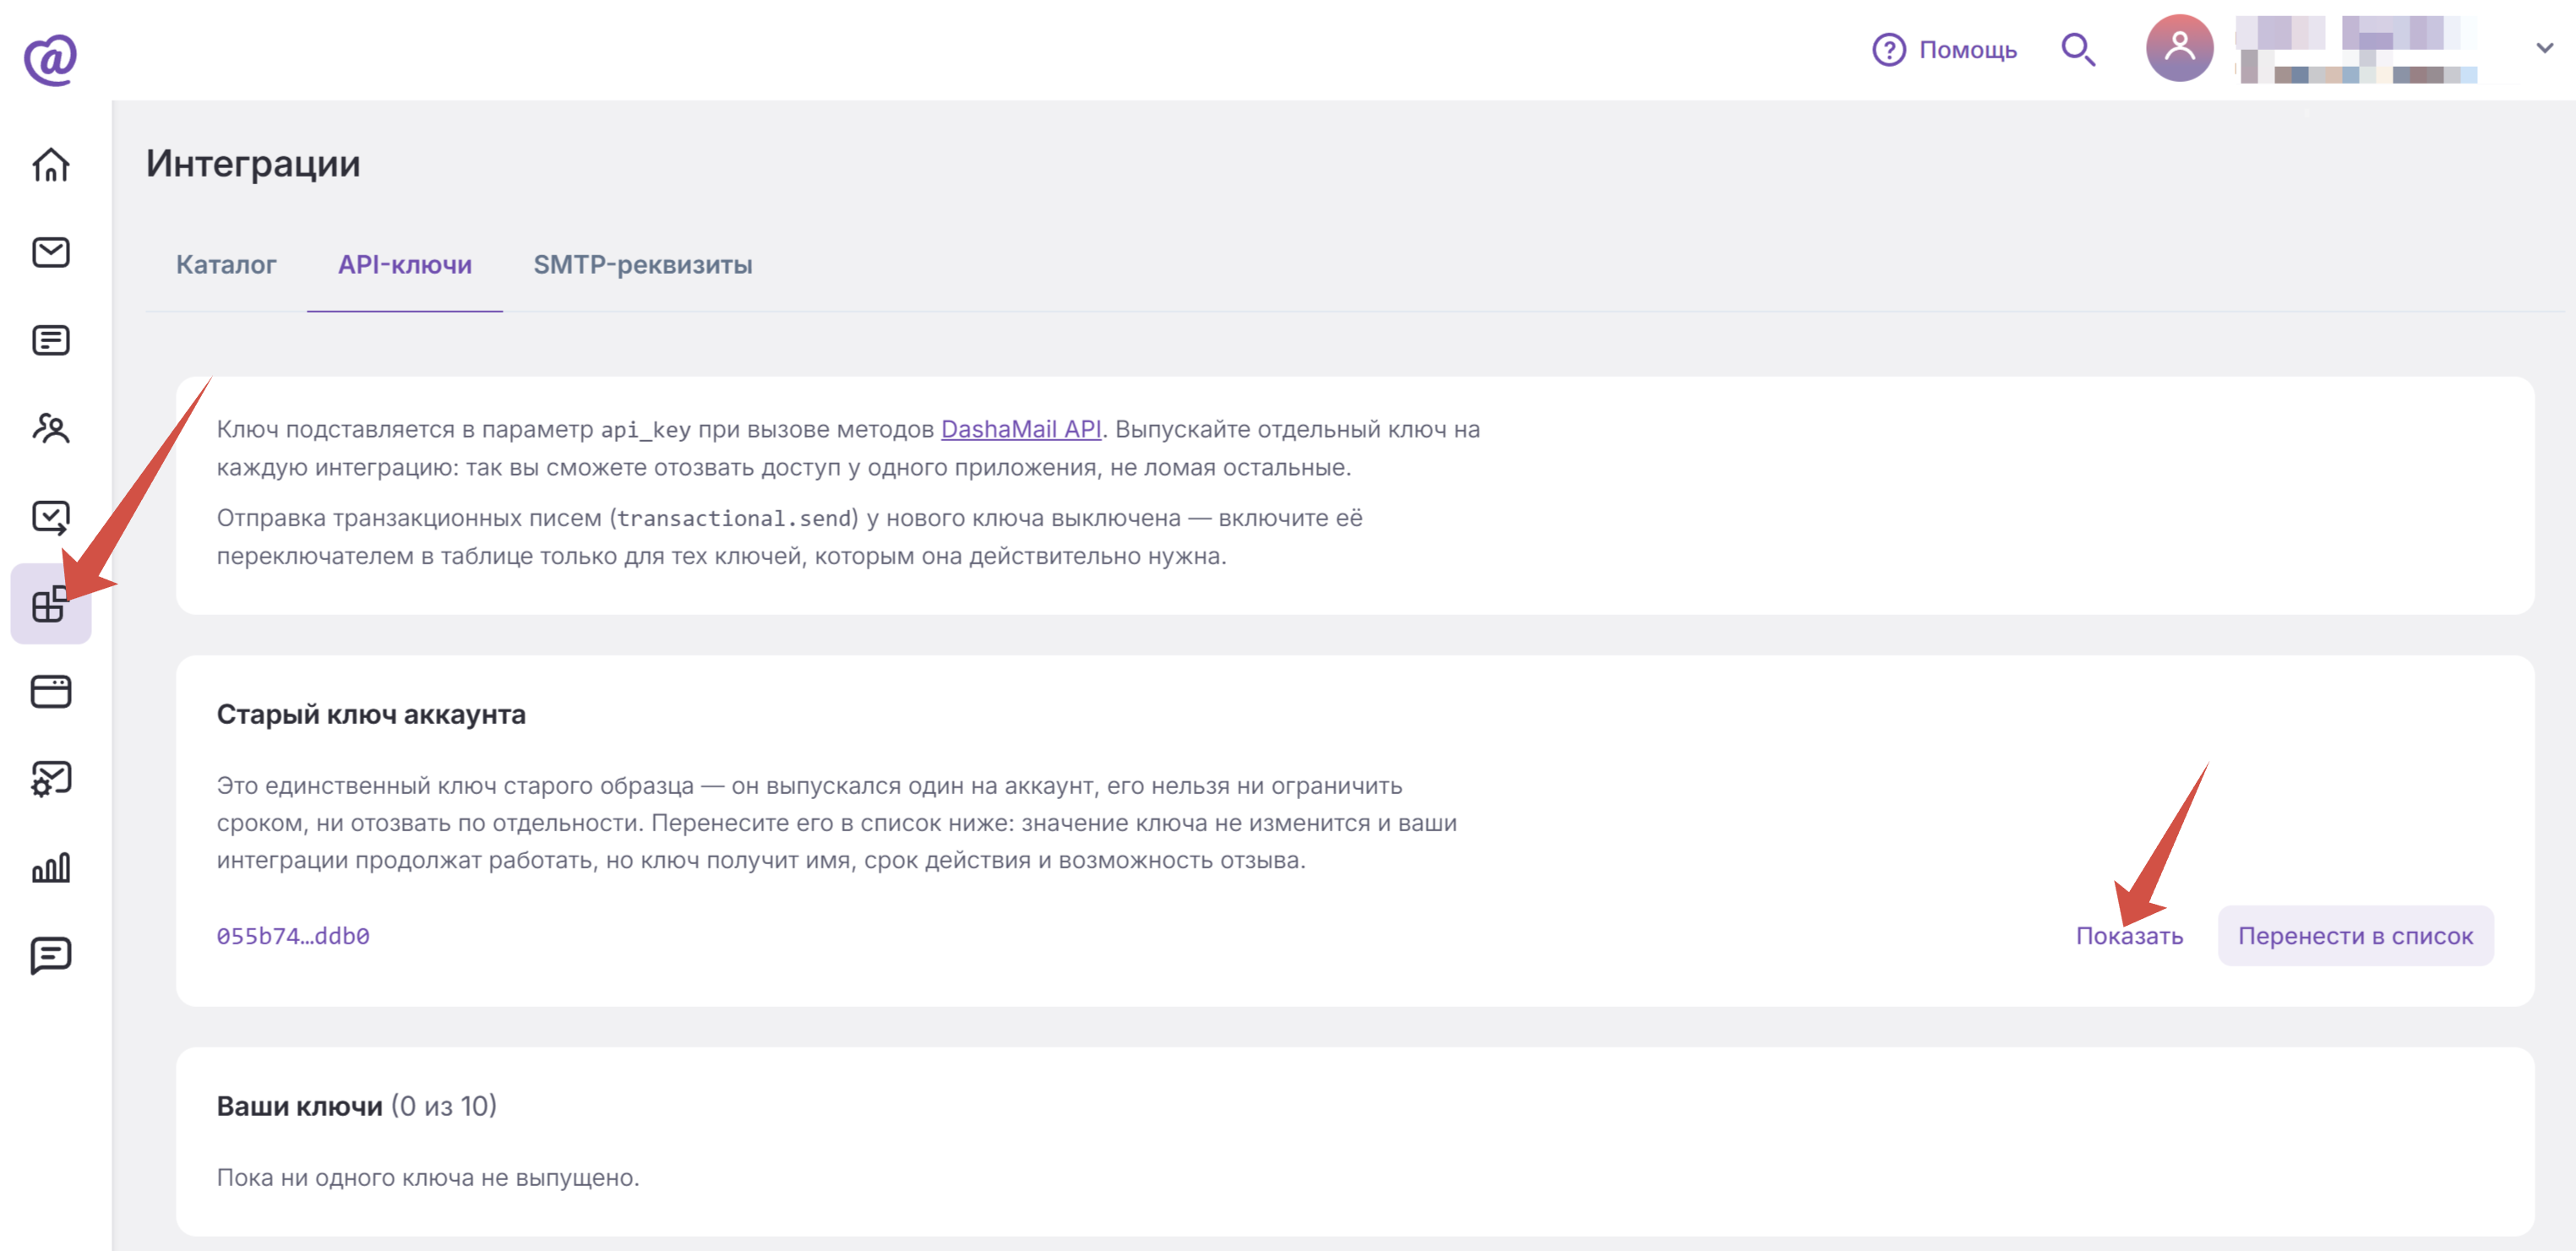Viewport: 2576px width, 1251px height.
Task: Switch to the SMTP-реквизиты tab
Action: (642, 265)
